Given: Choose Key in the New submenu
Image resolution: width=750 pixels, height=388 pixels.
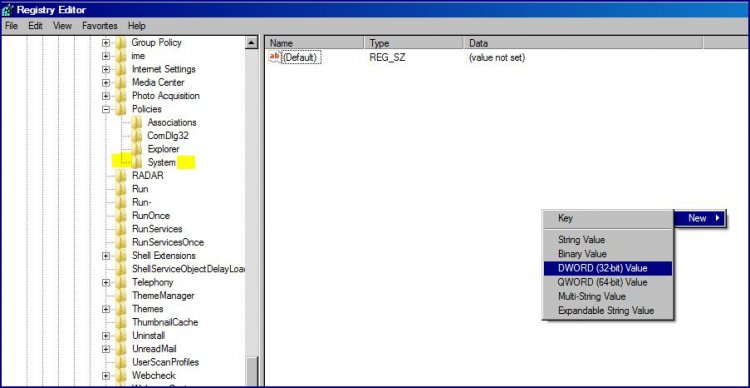Looking at the screenshot, I should pos(607,218).
